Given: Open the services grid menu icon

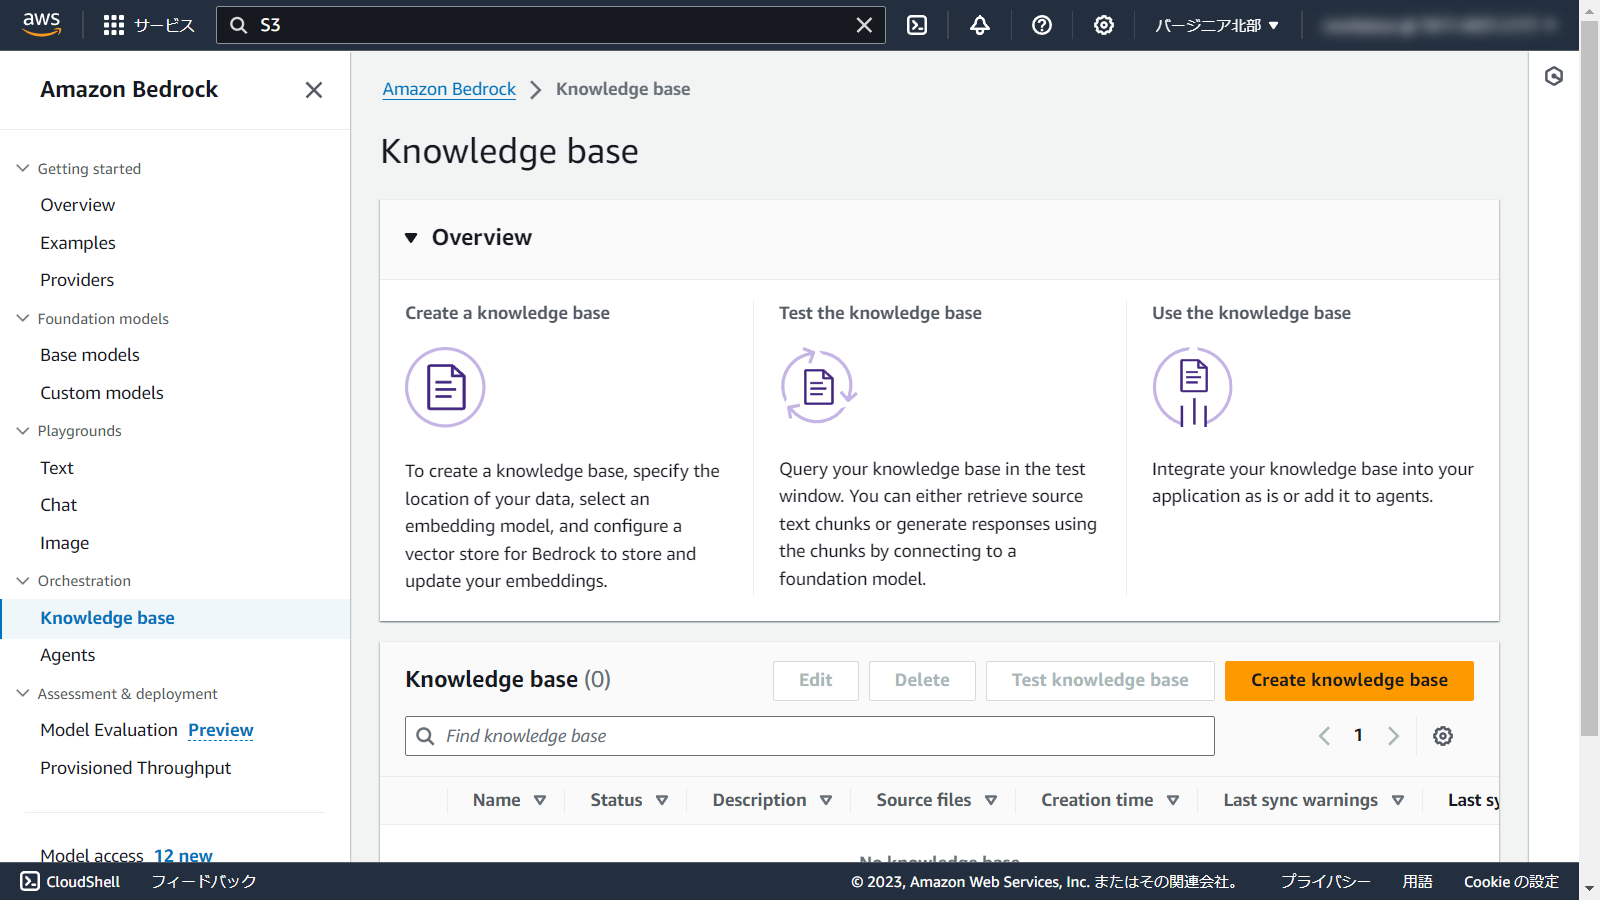Looking at the screenshot, I should point(114,25).
